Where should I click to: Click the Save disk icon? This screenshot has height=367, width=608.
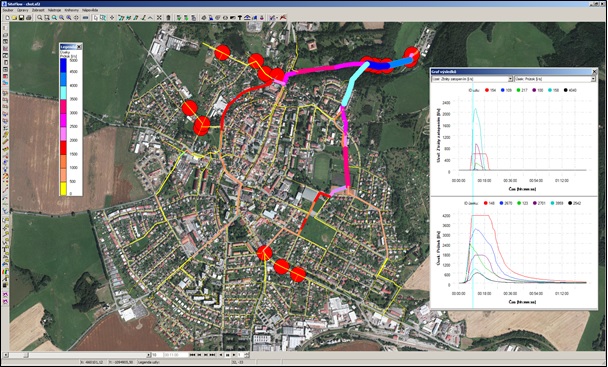[x=21, y=17]
